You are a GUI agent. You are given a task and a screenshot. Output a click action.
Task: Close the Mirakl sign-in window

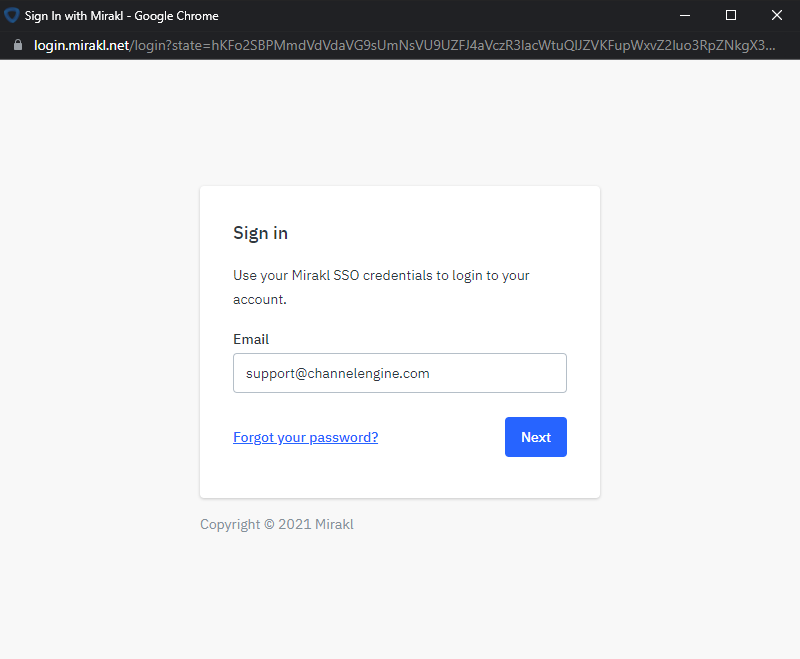tap(777, 15)
